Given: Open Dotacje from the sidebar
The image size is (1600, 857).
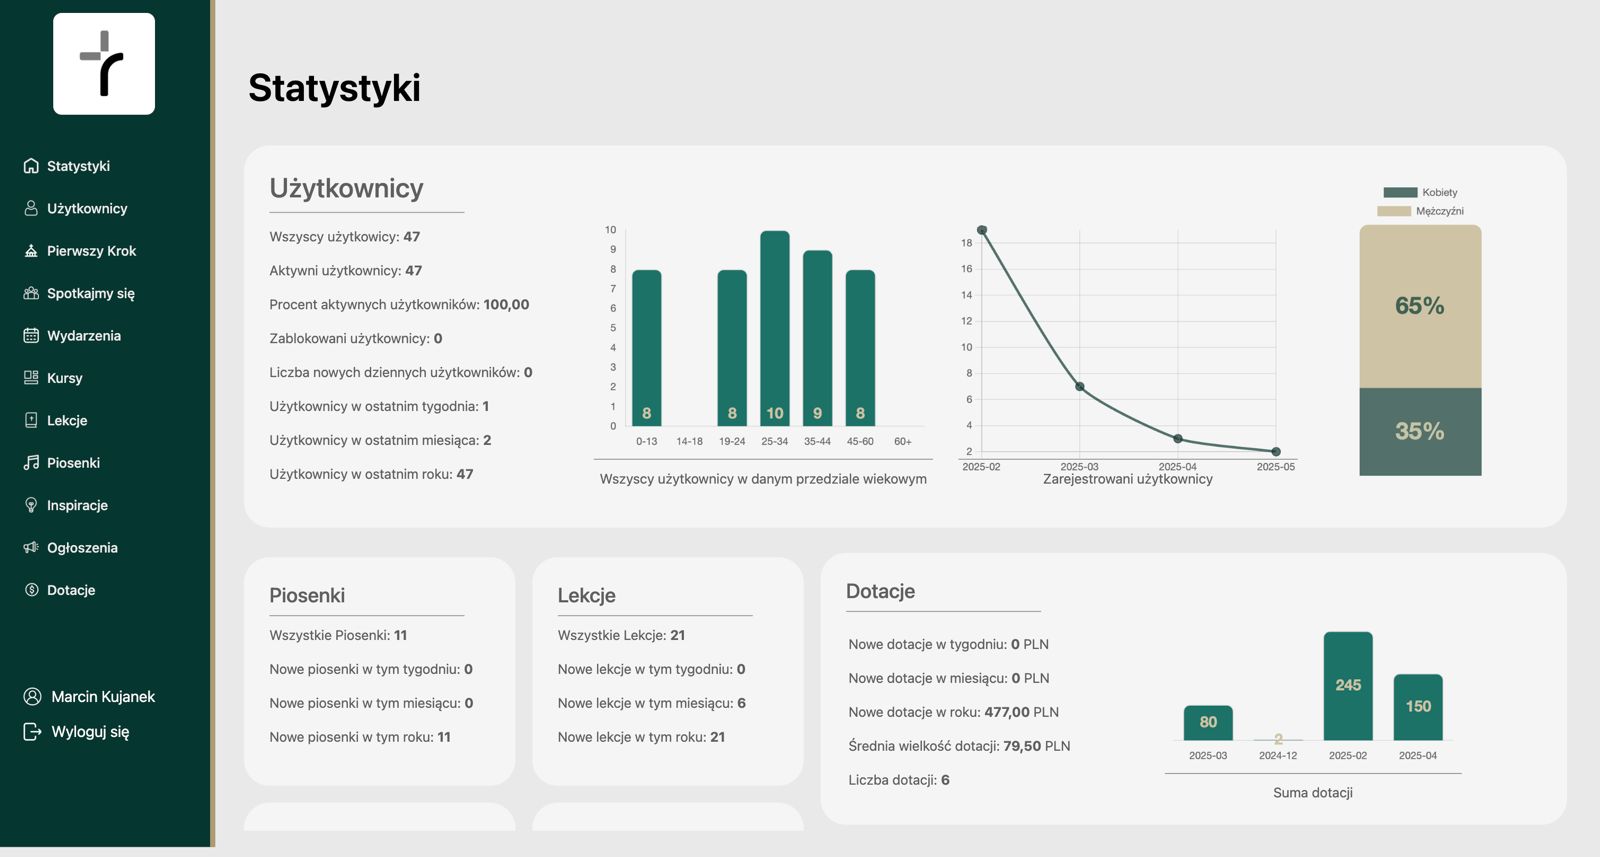Looking at the screenshot, I should [71, 590].
